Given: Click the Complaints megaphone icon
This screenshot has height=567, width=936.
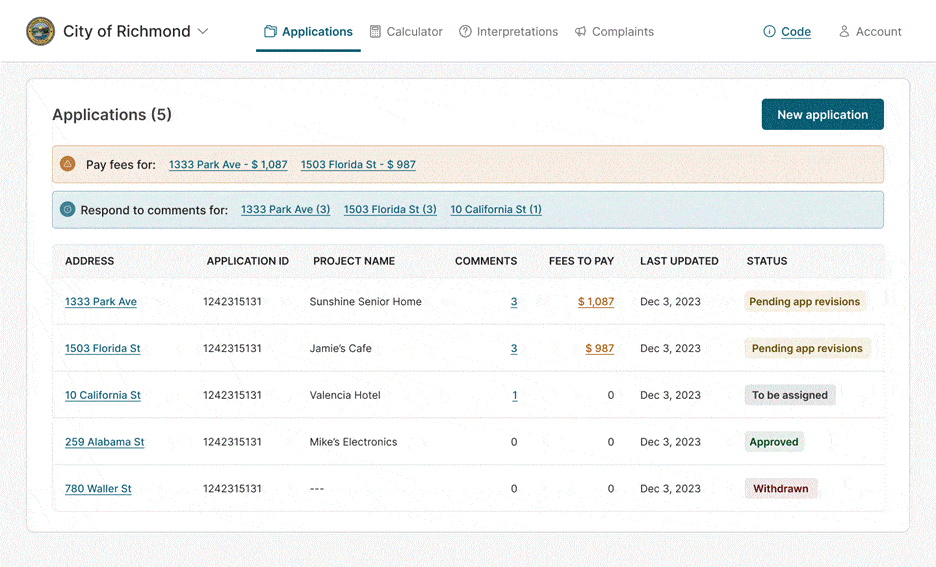Looking at the screenshot, I should (580, 32).
